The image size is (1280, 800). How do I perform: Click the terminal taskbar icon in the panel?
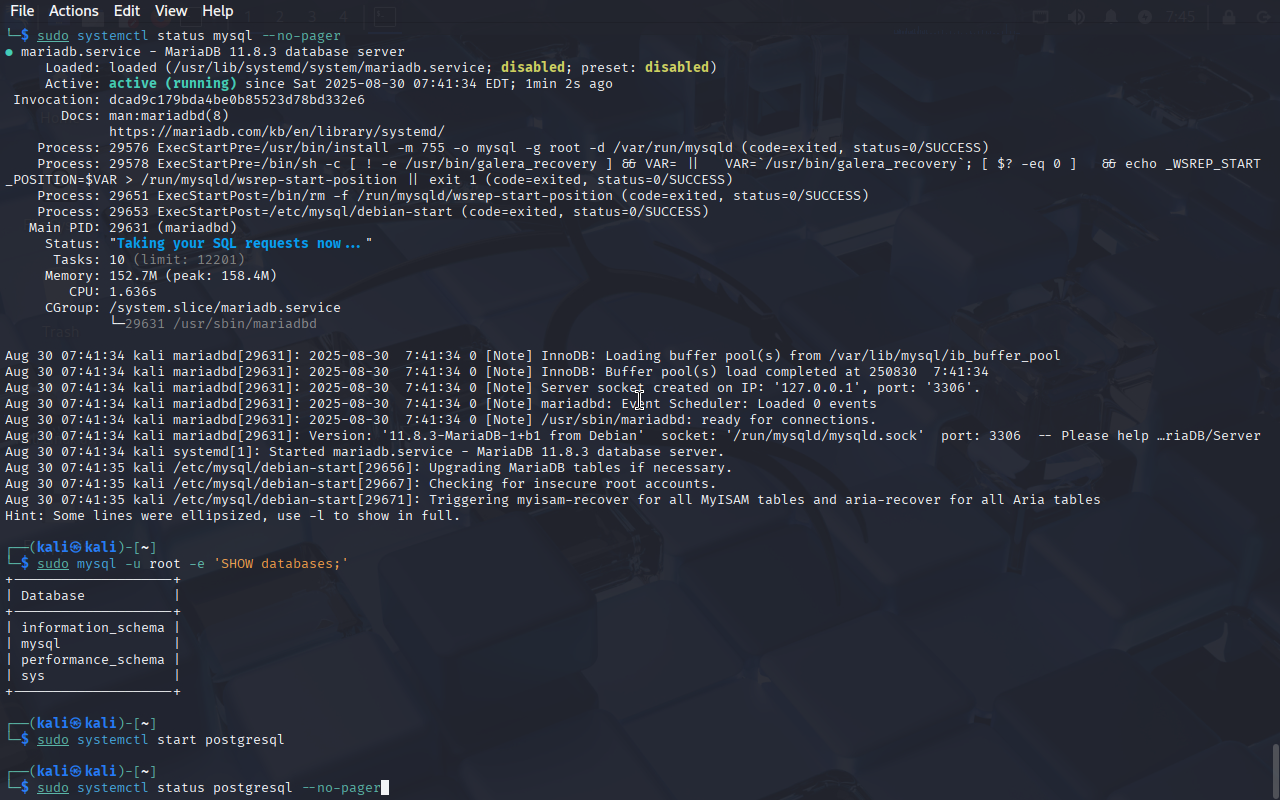[x=385, y=16]
